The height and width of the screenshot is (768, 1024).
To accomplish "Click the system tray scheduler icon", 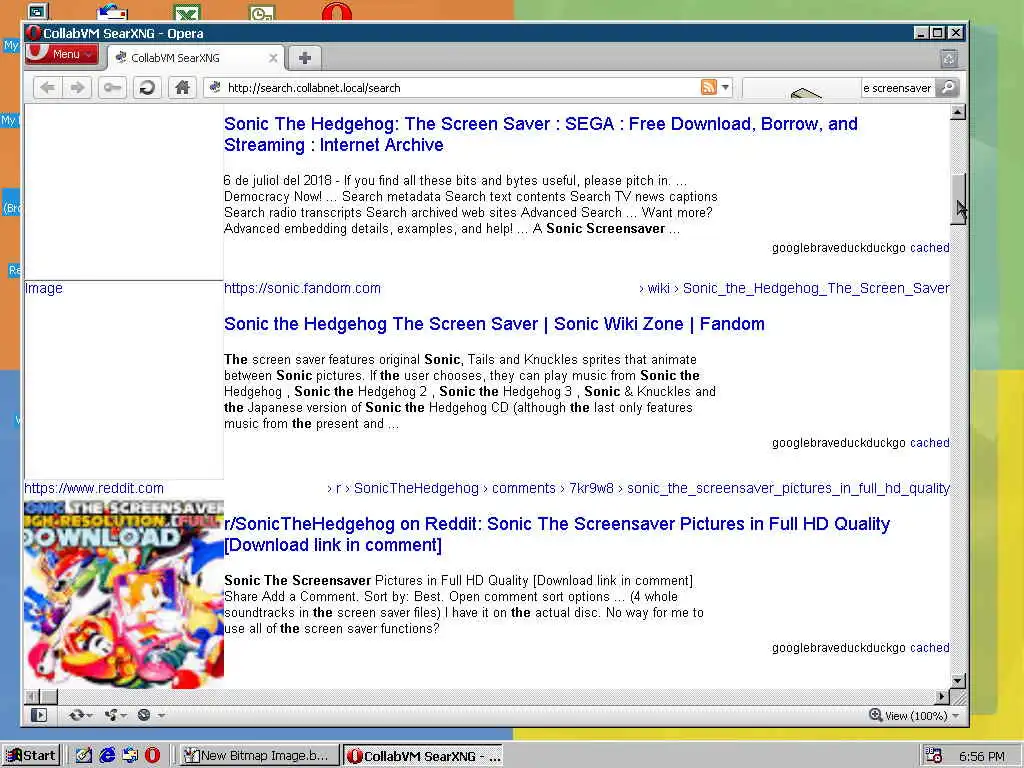I will 934,755.
